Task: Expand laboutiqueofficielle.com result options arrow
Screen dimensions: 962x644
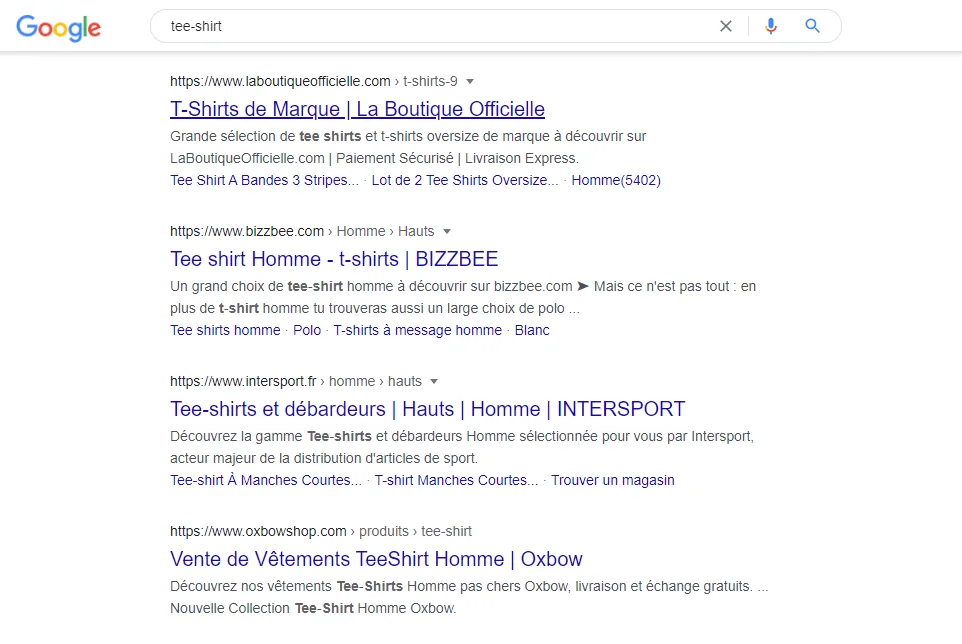Action: [x=470, y=82]
